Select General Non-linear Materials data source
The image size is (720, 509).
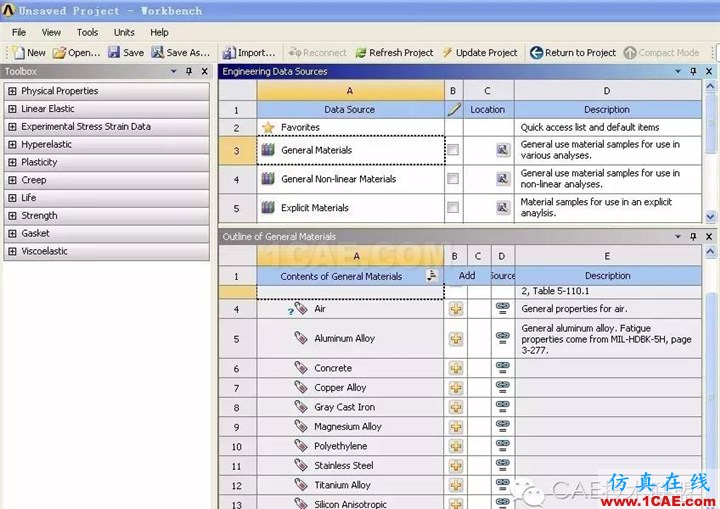point(351,179)
